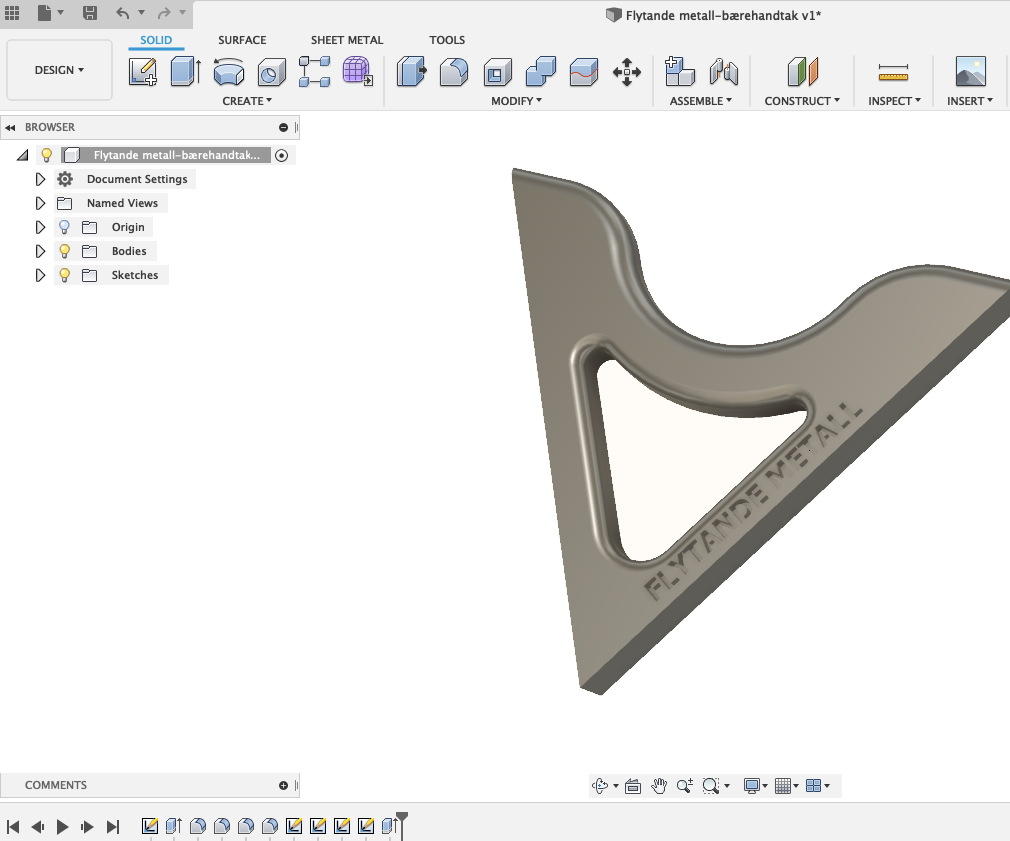Open the data panel grid icon
This screenshot has width=1010, height=841.
[12, 12]
